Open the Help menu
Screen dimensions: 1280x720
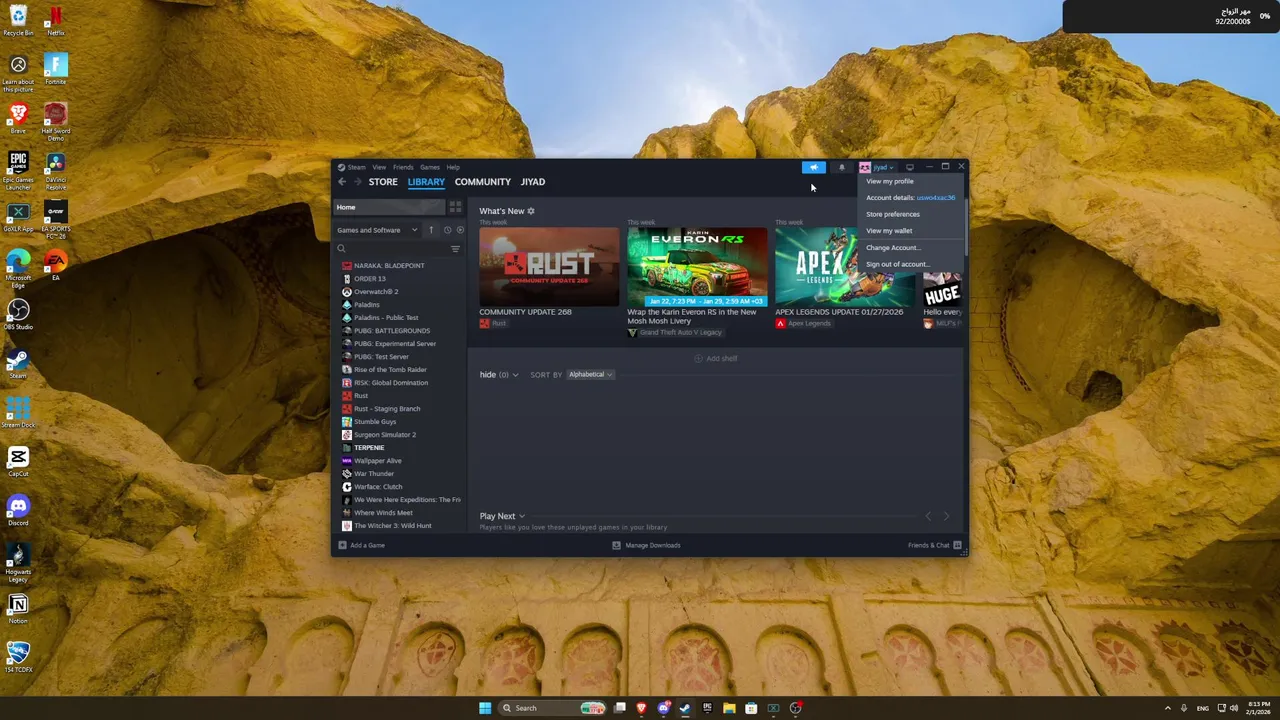click(453, 167)
